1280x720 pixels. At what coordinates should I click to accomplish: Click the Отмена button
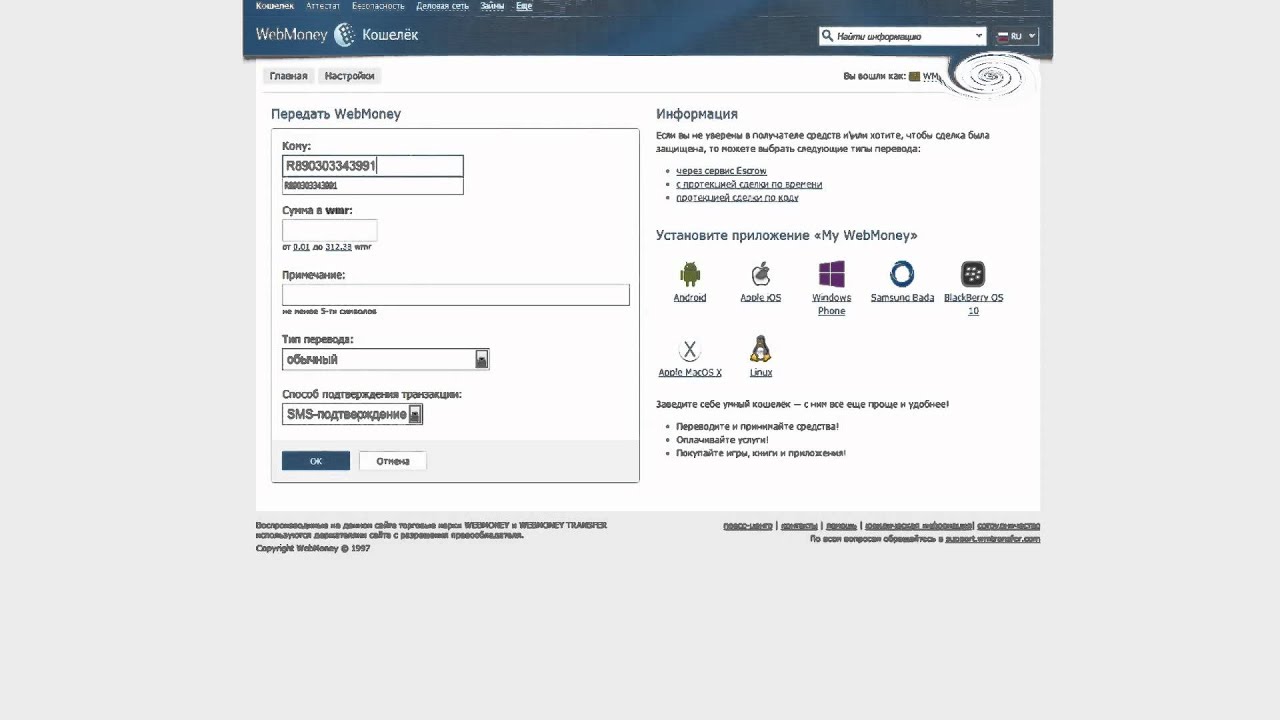click(392, 461)
